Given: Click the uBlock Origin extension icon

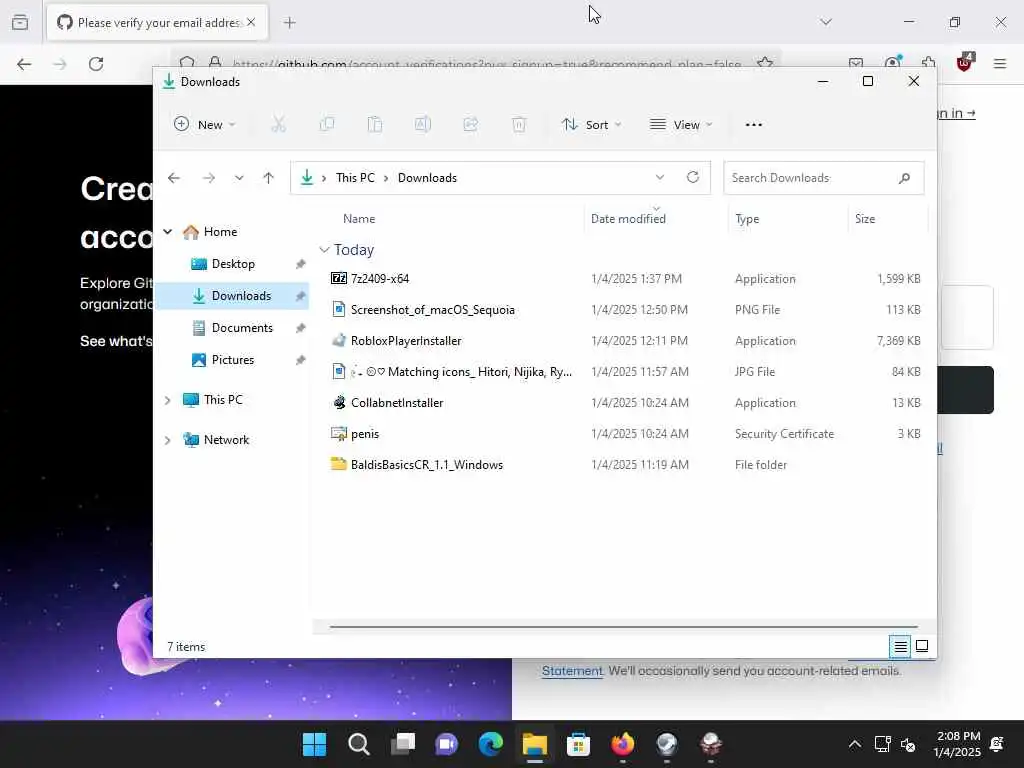Looking at the screenshot, I should pyautogui.click(x=965, y=62).
